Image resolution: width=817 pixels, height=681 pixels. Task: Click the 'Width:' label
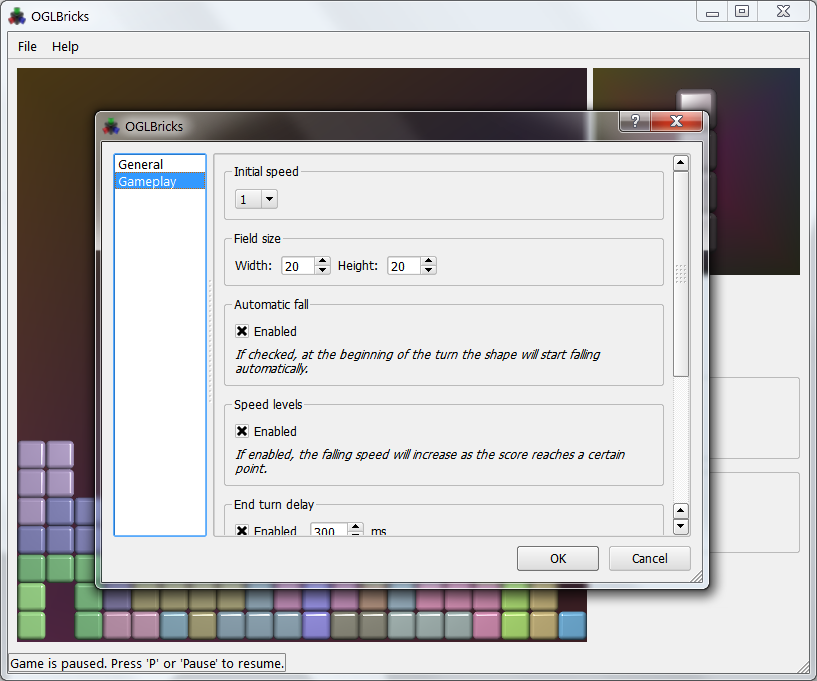[x=253, y=266]
